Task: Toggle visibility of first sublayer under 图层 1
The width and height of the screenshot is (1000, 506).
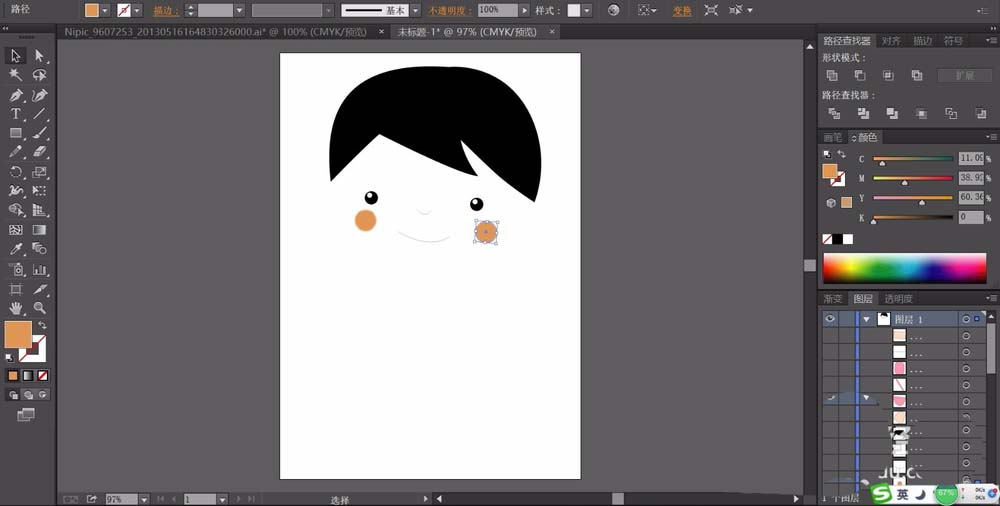Action: coord(830,336)
